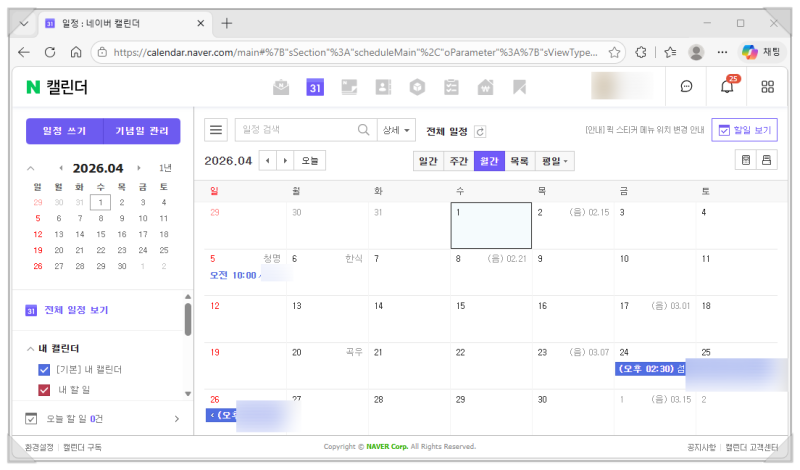Click the calendar sticker view icon
Viewport: 800px width, 470px height.
[x=746, y=160]
